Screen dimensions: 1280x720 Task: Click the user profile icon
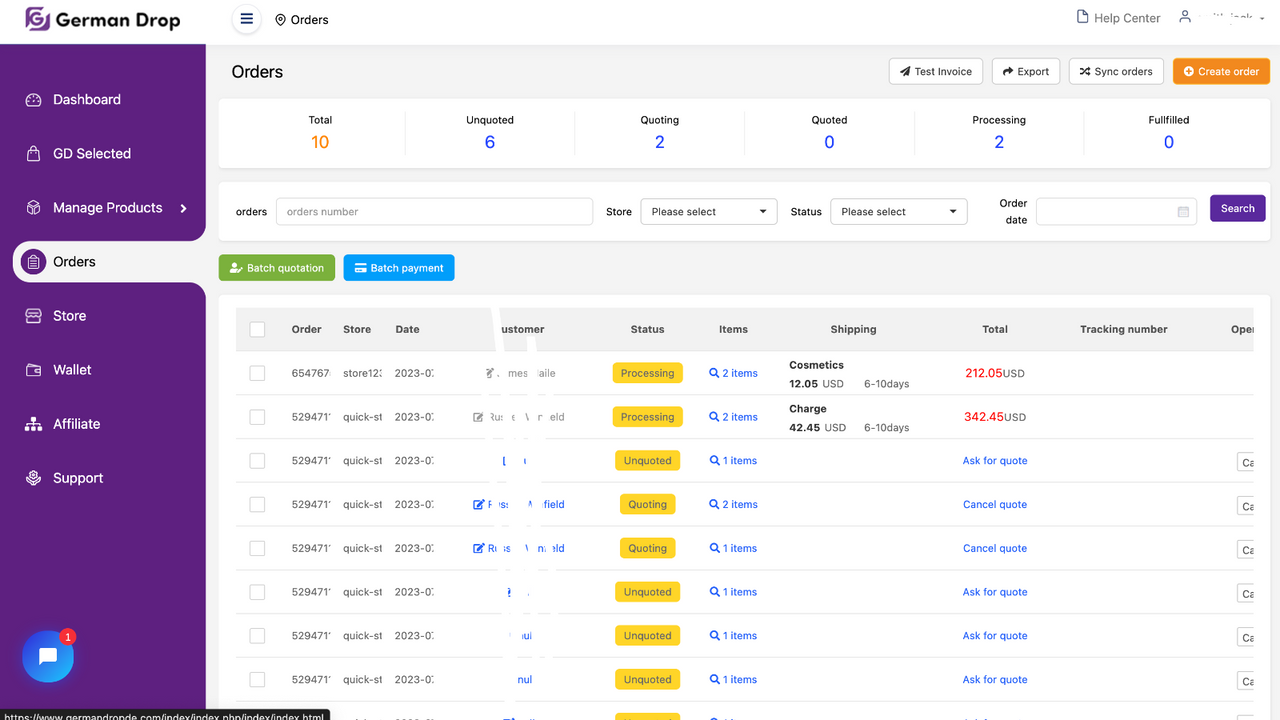tap(1185, 17)
